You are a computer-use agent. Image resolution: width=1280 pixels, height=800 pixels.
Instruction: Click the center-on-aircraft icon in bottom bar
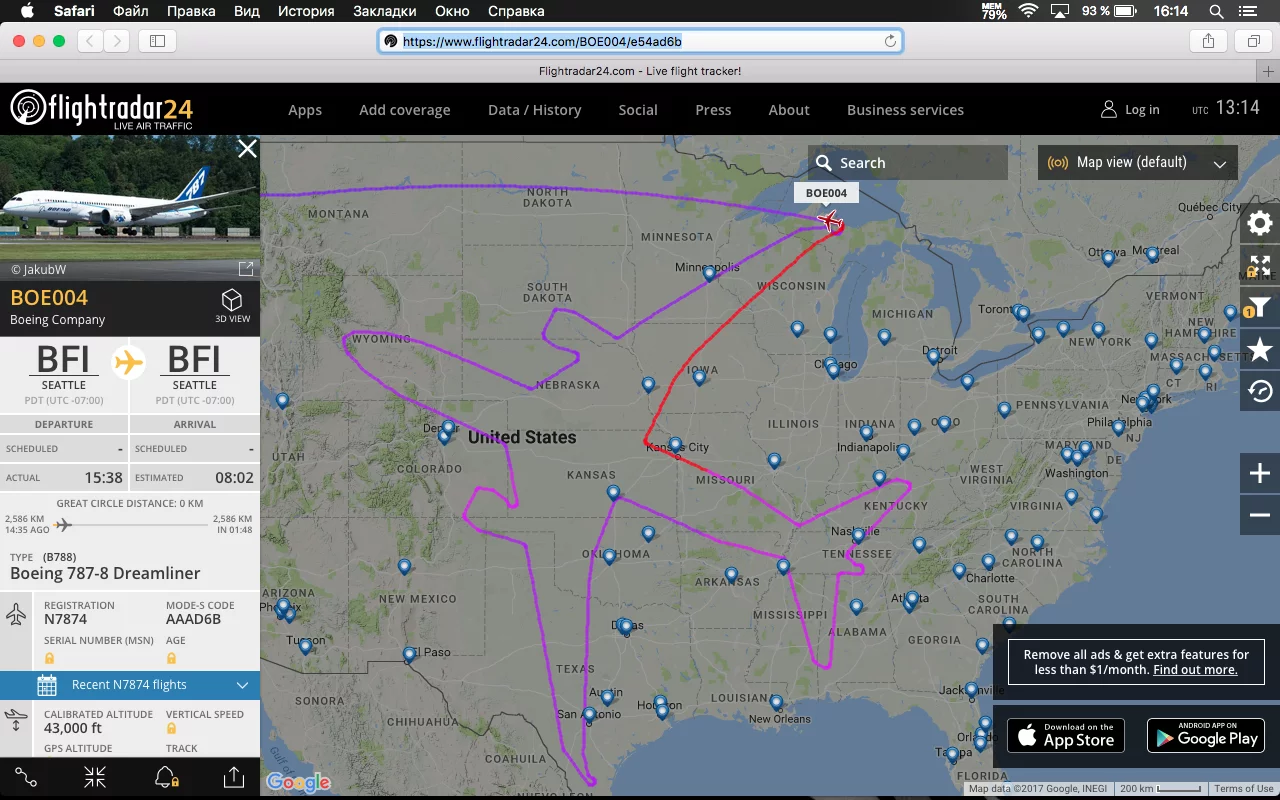95,777
